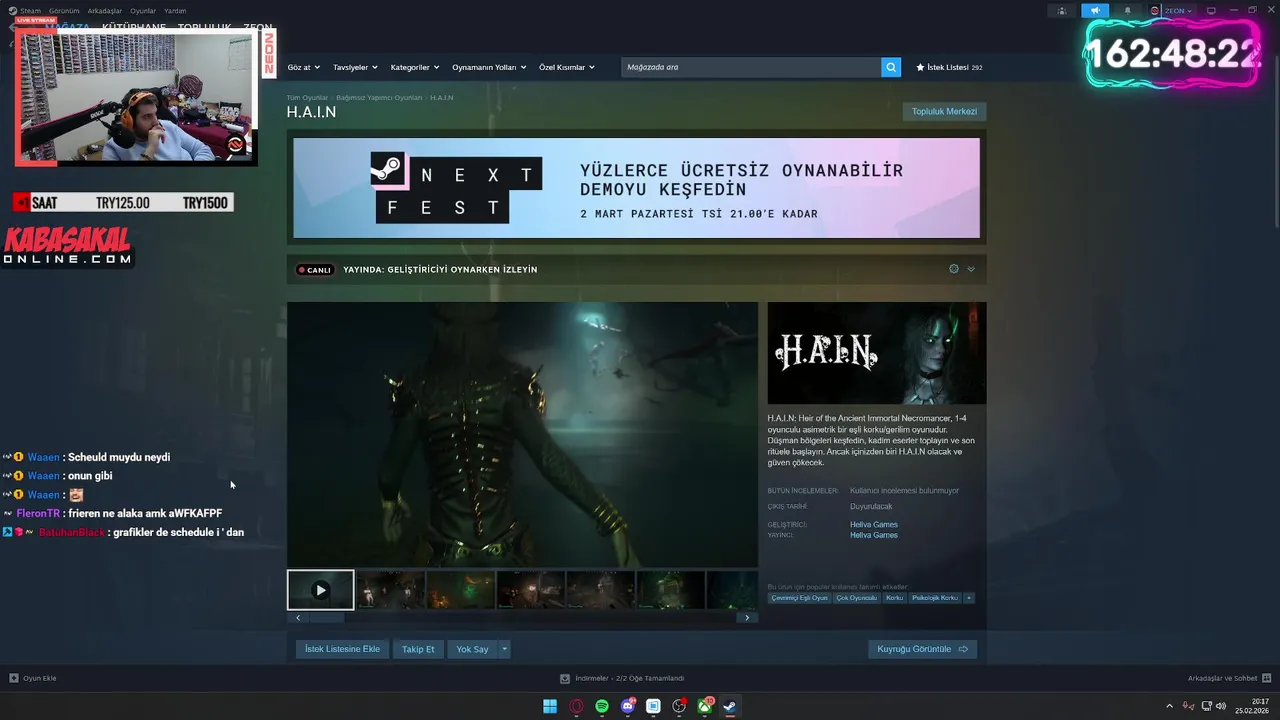Collapse the live broadcast panel with the chevron
This screenshot has width=1280, height=720.
tap(971, 269)
